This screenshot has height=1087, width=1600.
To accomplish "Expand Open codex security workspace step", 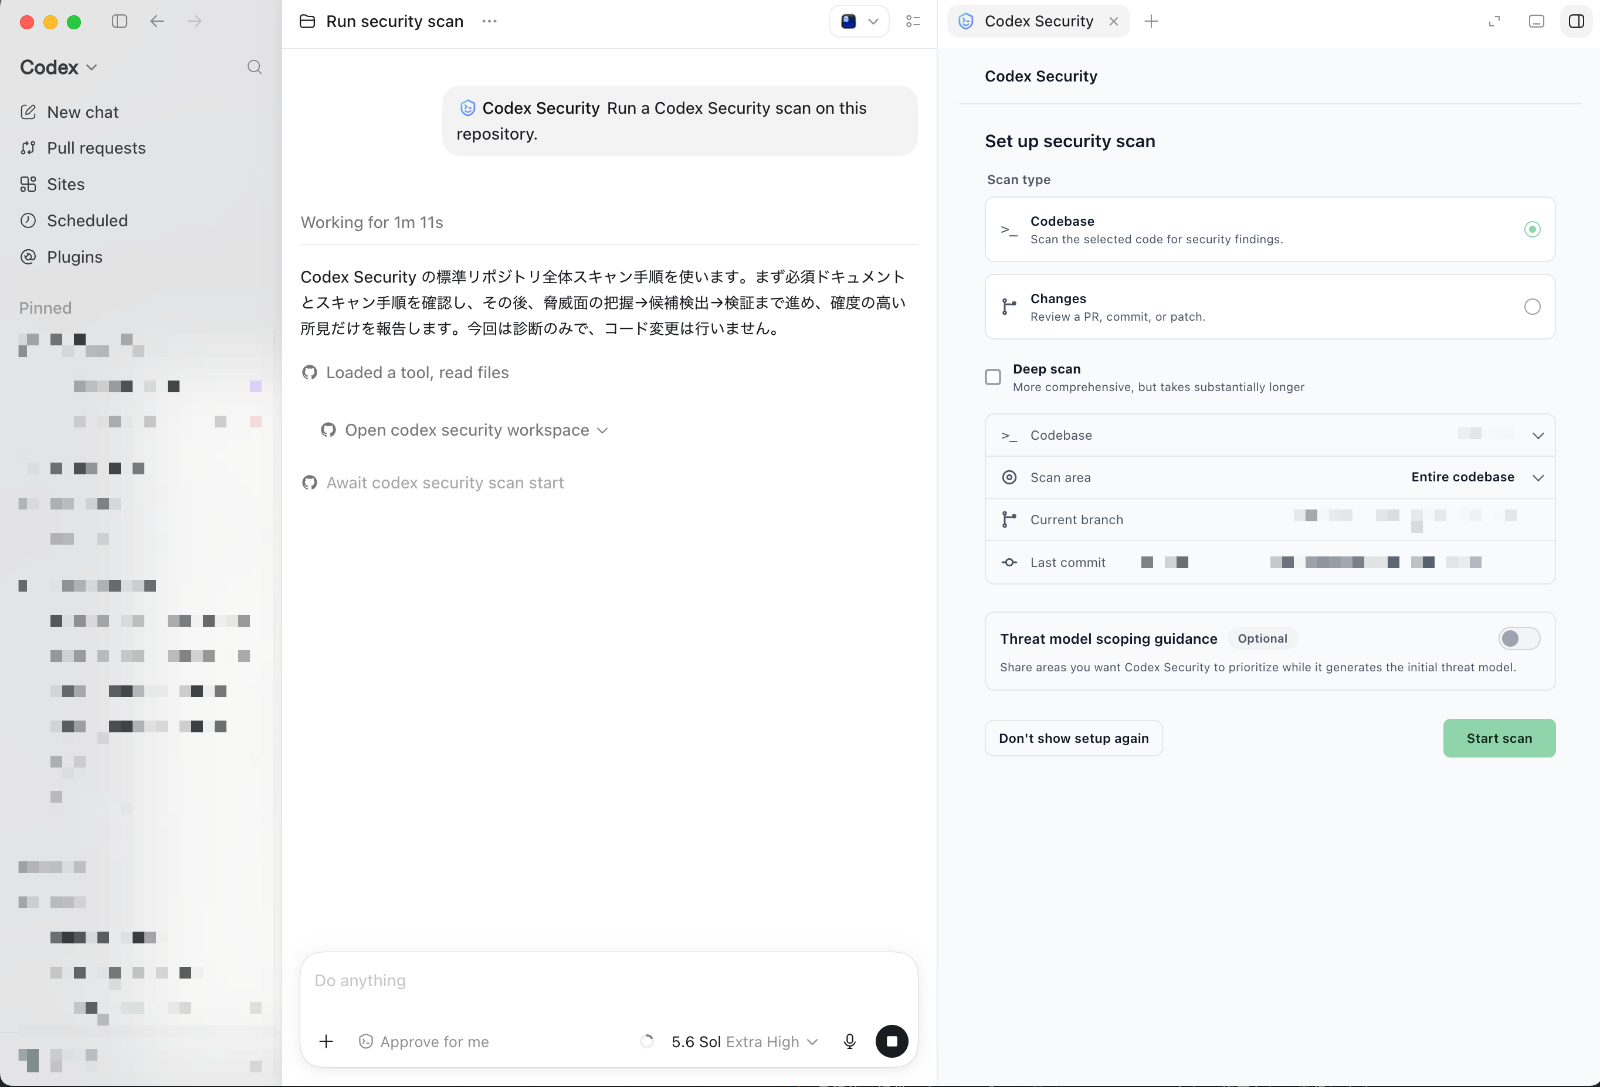I will (465, 430).
